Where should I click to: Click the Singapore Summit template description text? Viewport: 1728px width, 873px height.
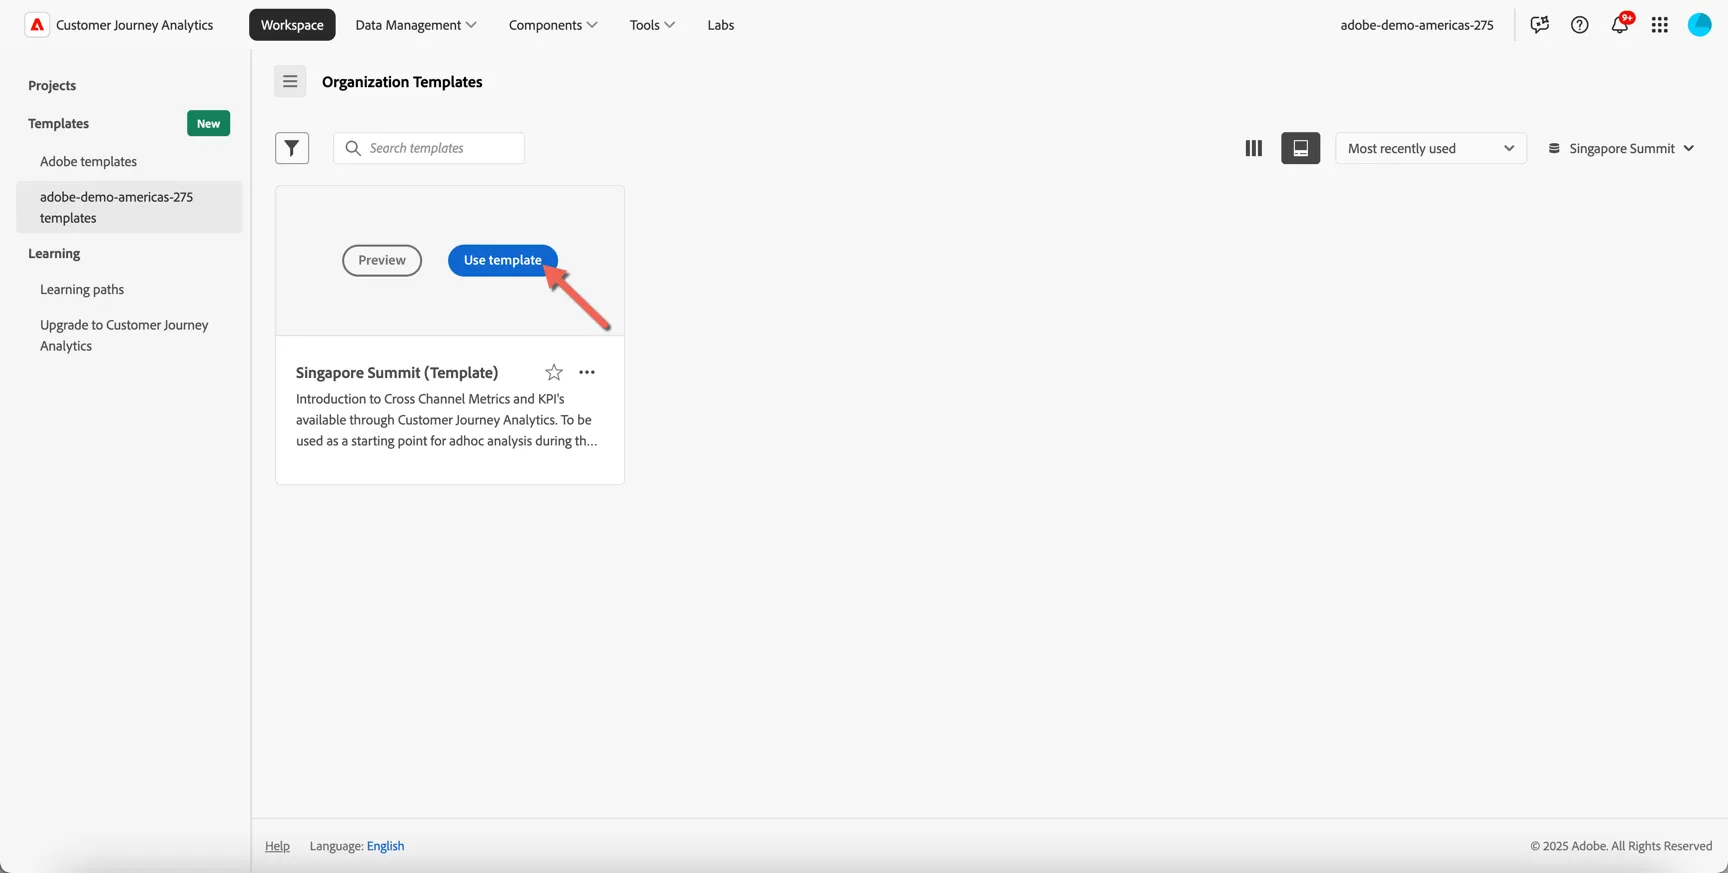447,420
